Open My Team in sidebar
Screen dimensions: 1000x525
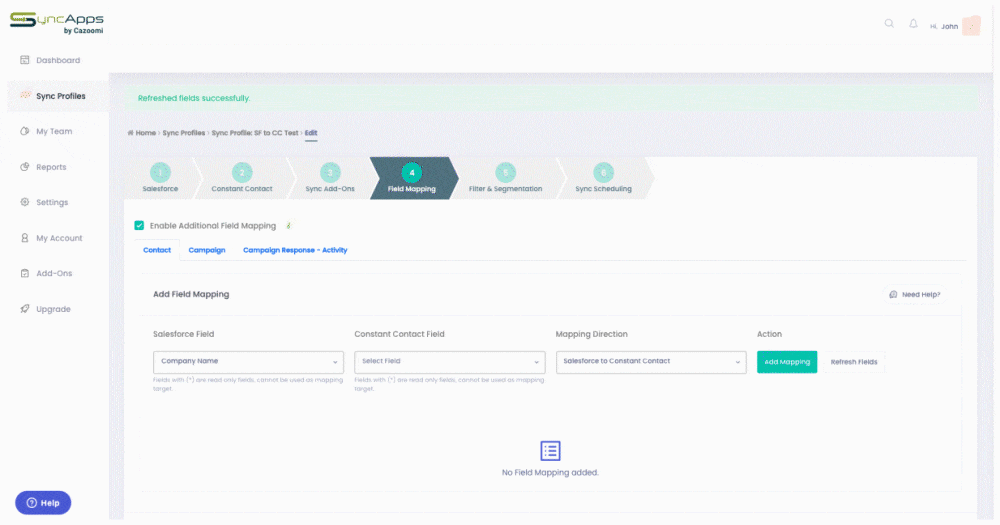click(54, 131)
